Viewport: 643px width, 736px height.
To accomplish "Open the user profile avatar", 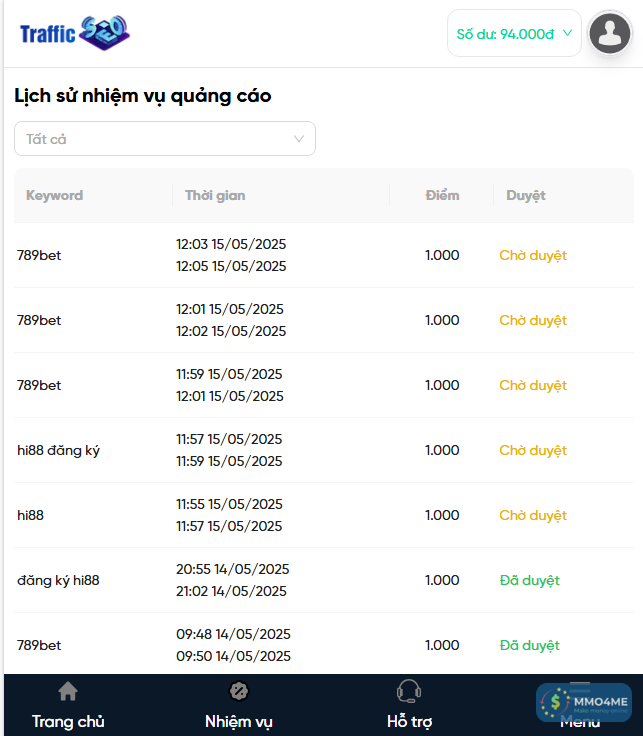I will tap(610, 33).
